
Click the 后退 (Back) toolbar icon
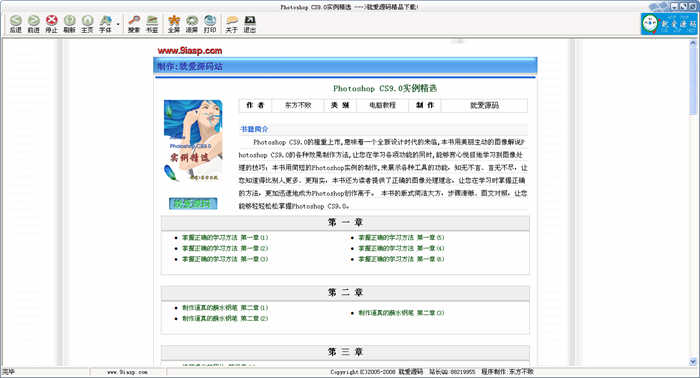tap(16, 24)
